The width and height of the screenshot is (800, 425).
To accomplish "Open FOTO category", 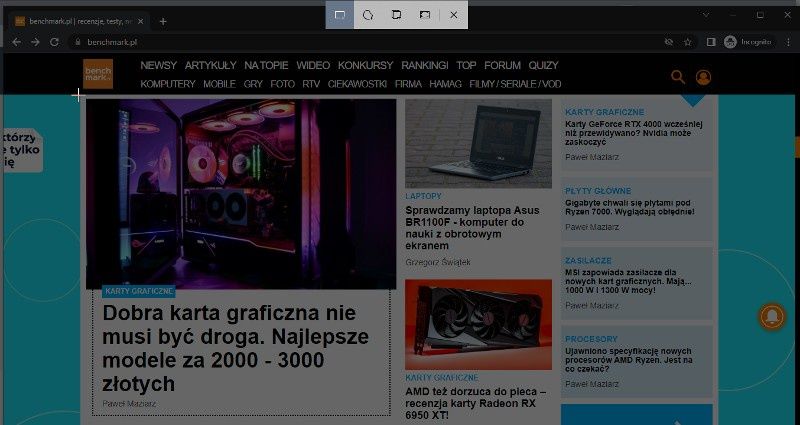I will [x=283, y=84].
